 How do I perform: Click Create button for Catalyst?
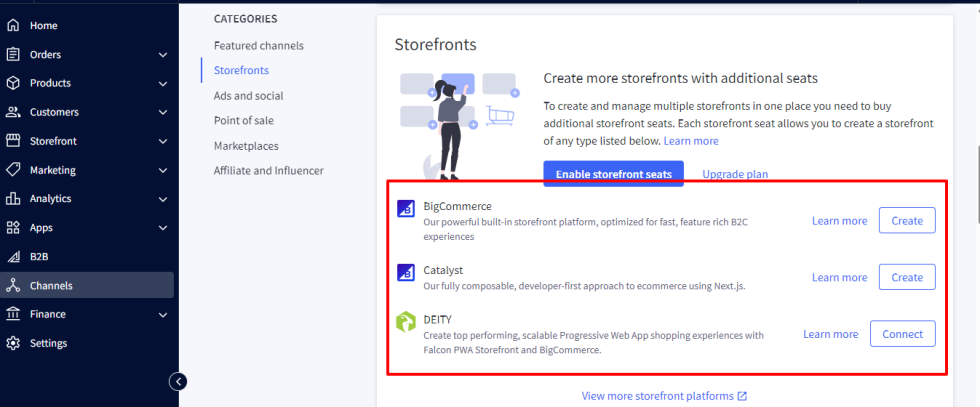[906, 277]
